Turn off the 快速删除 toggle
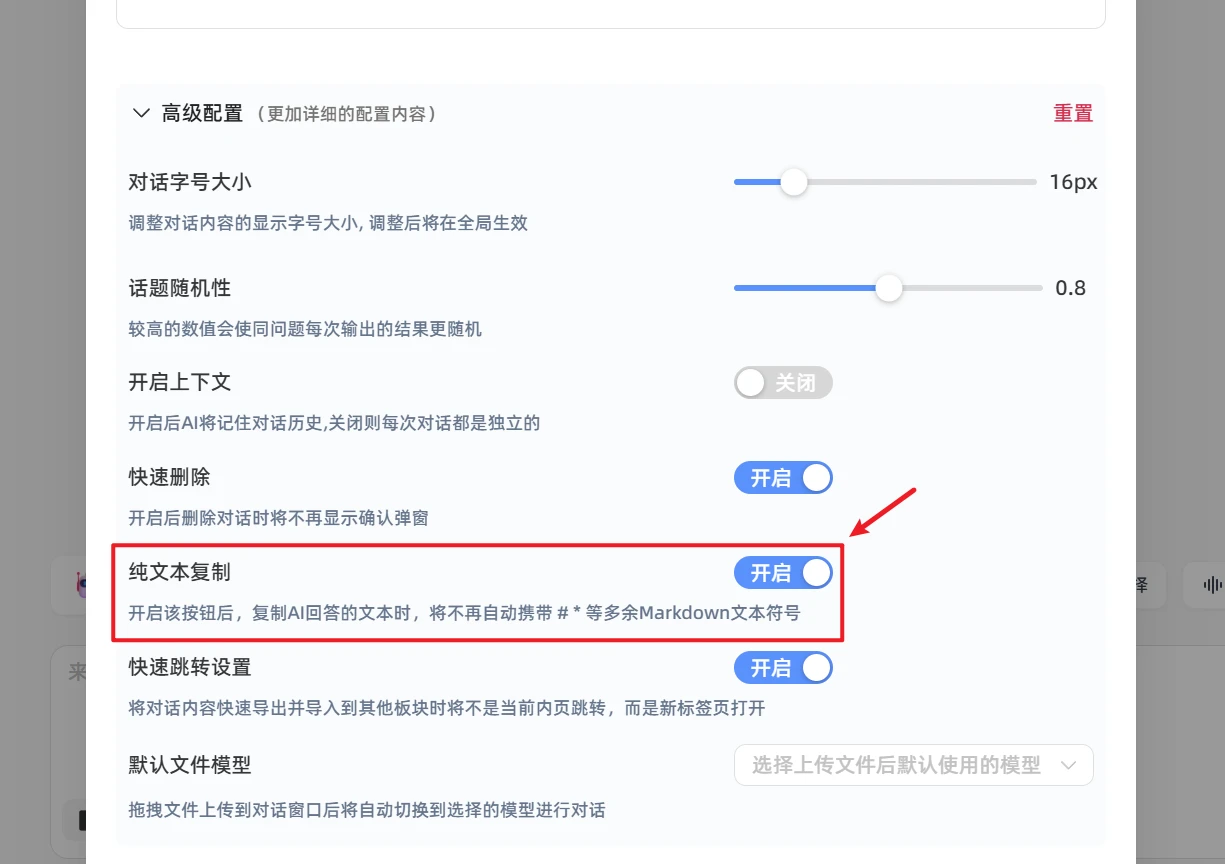This screenshot has width=1225, height=864. coord(783,478)
